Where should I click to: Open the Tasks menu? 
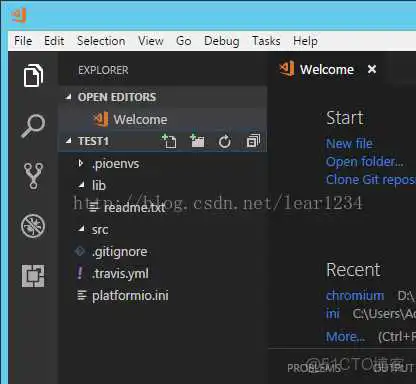click(x=266, y=41)
